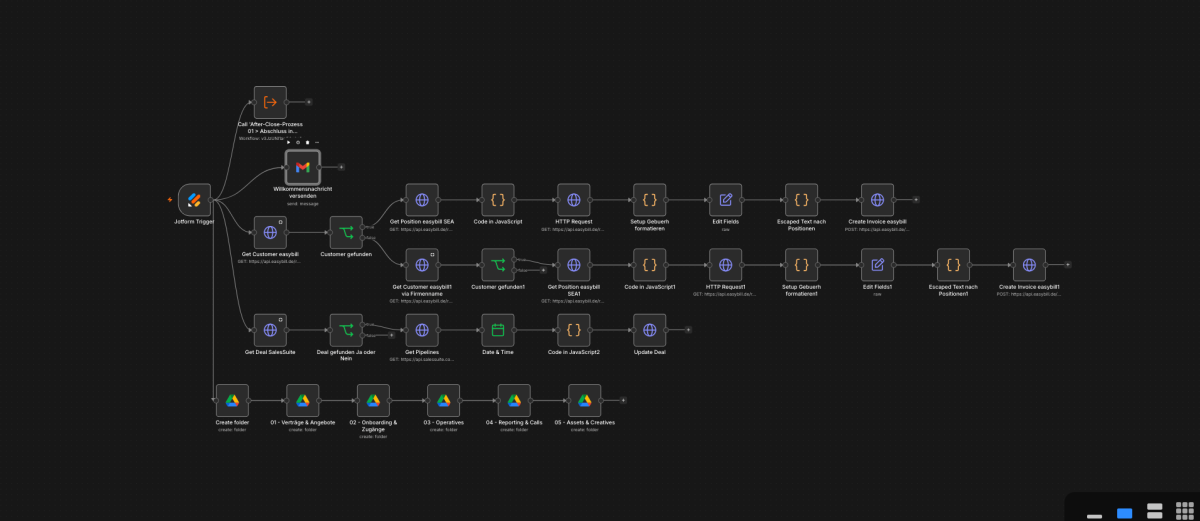Select the Create Invoice easybill node
Viewport: 1200px width, 521px height.
click(x=878, y=200)
